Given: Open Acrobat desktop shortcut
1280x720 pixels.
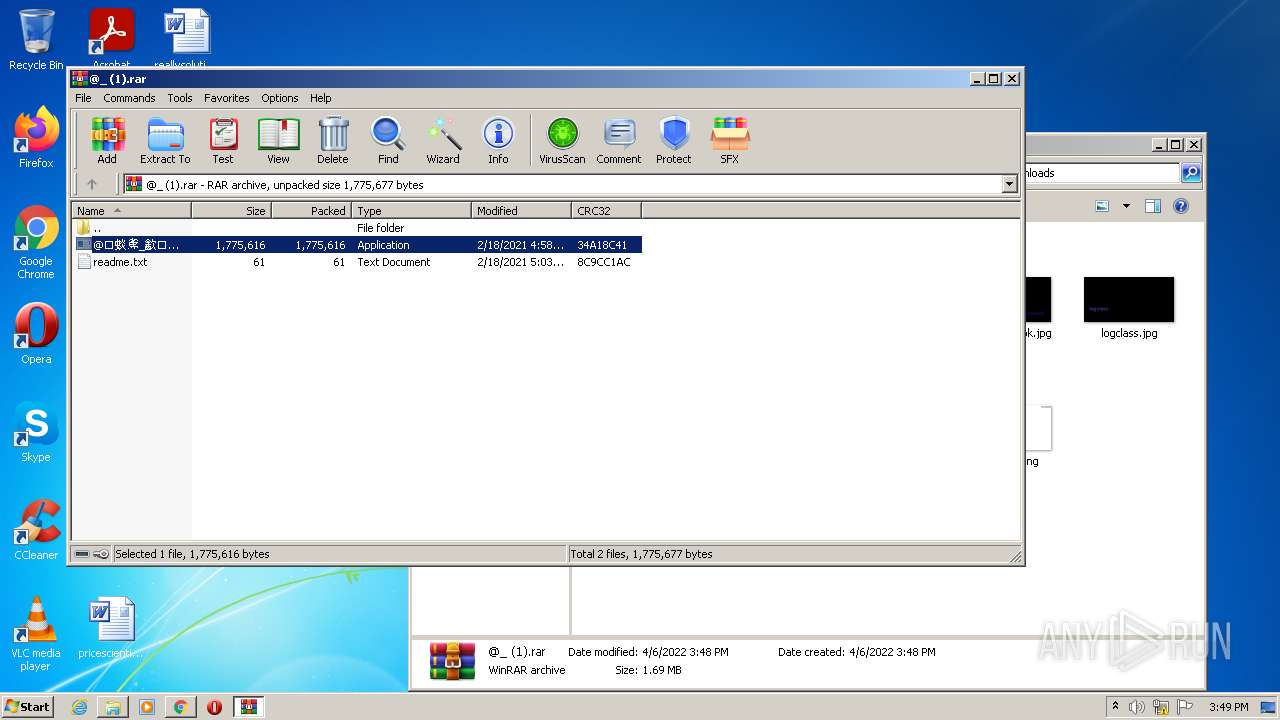Looking at the screenshot, I should [x=111, y=40].
